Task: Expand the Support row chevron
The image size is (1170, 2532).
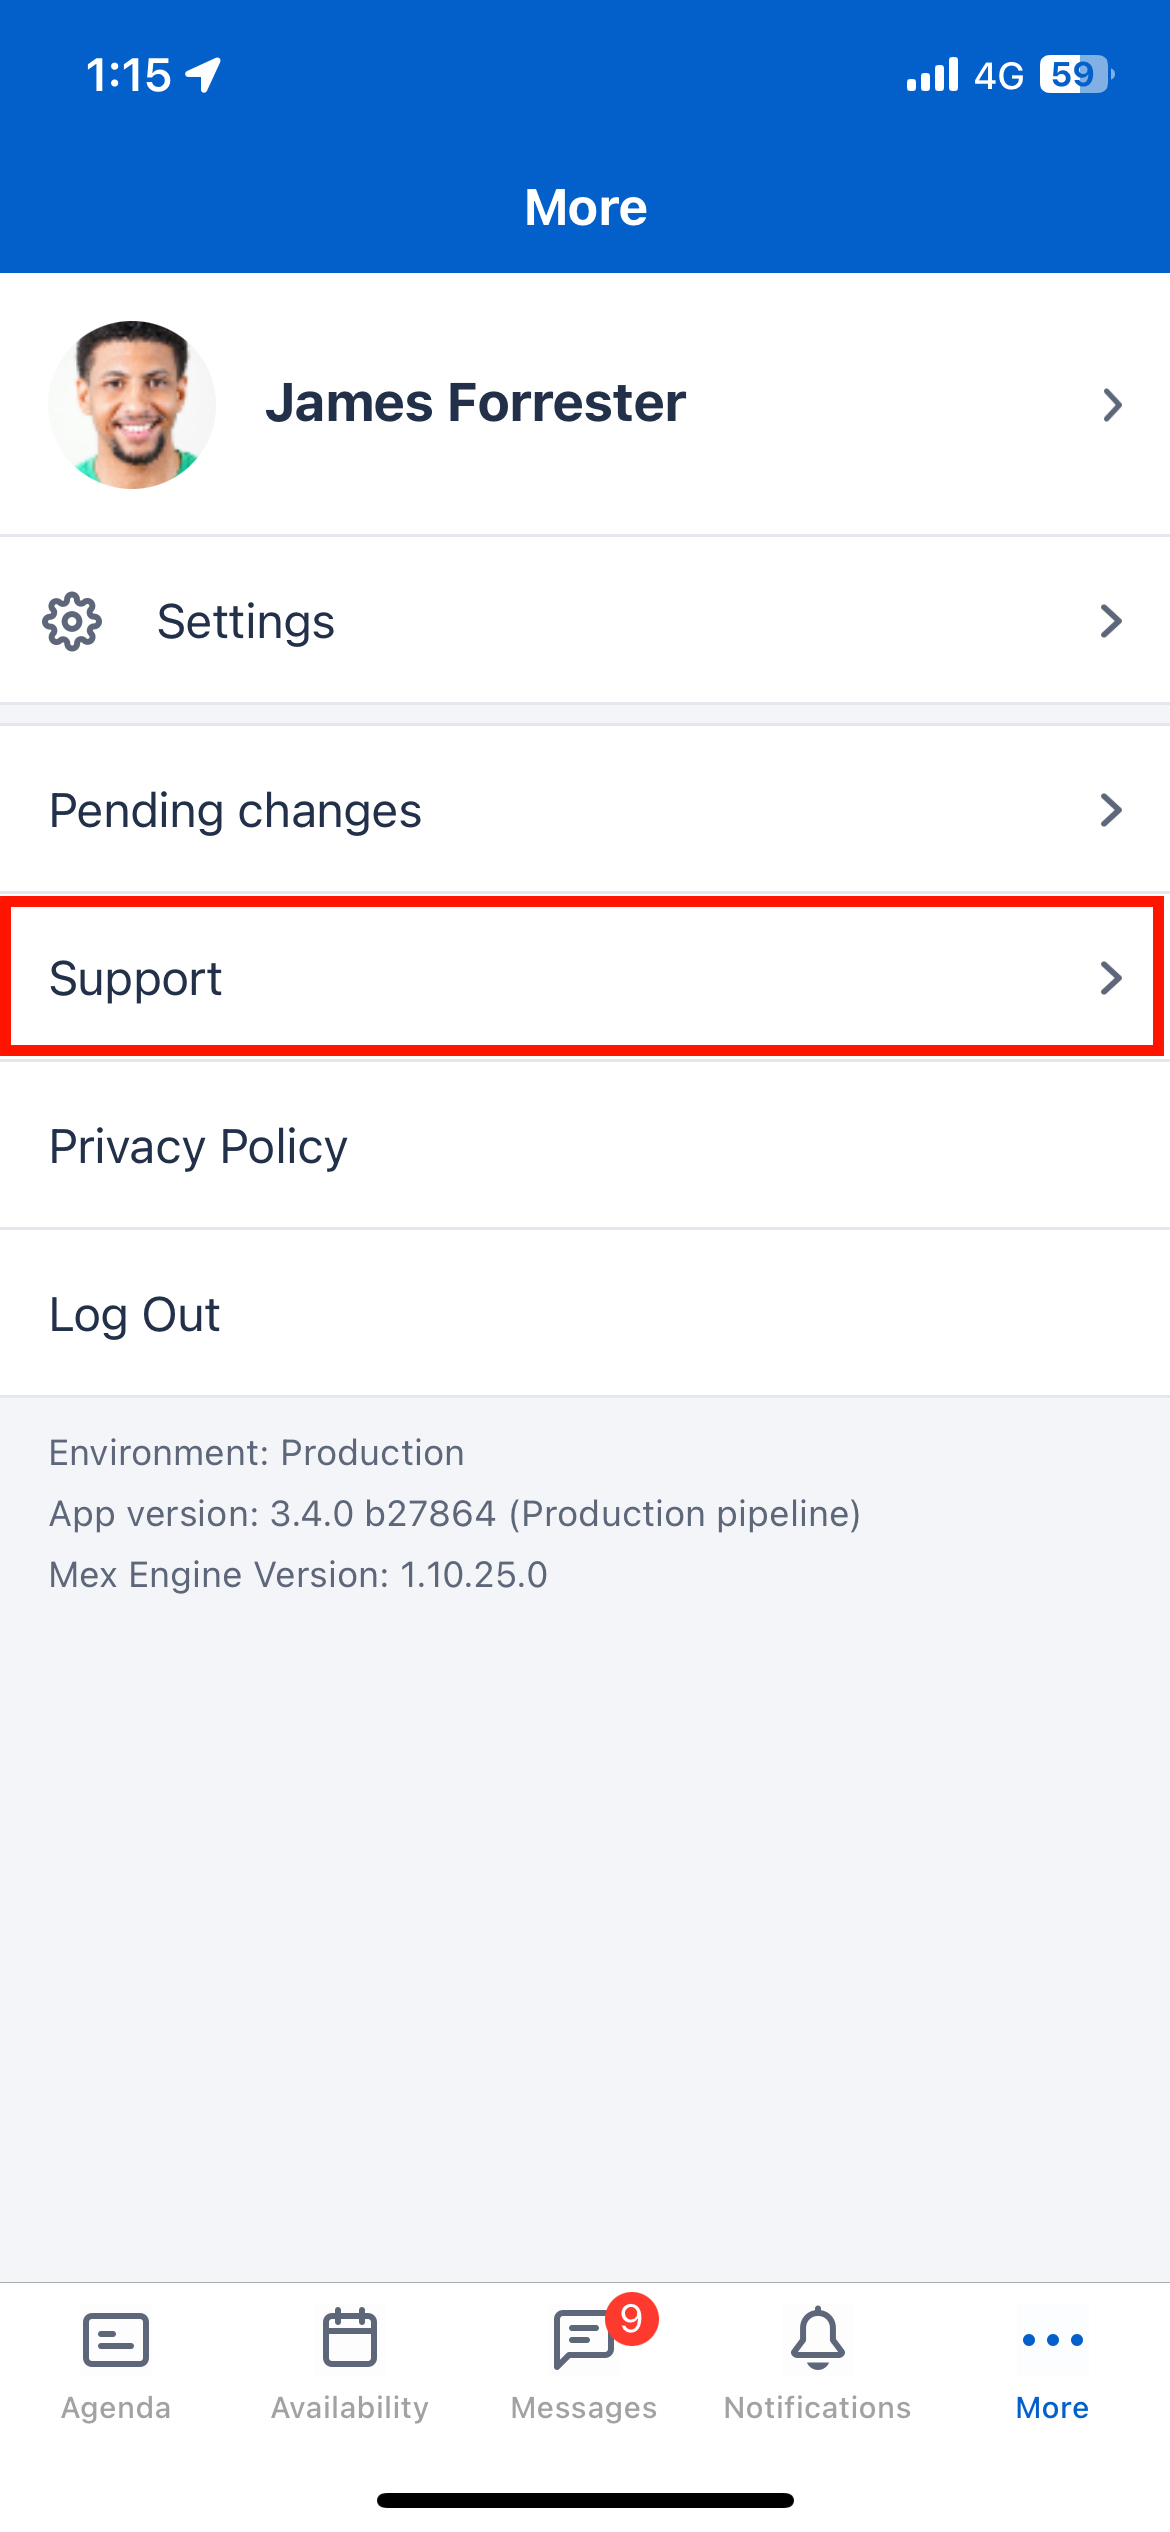Action: (x=1111, y=978)
